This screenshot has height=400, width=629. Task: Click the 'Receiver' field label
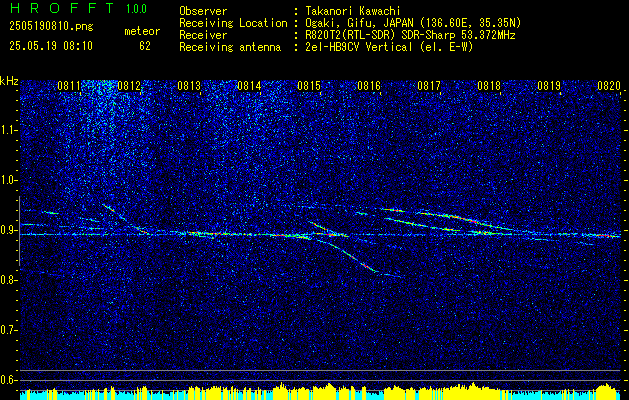coord(203,35)
